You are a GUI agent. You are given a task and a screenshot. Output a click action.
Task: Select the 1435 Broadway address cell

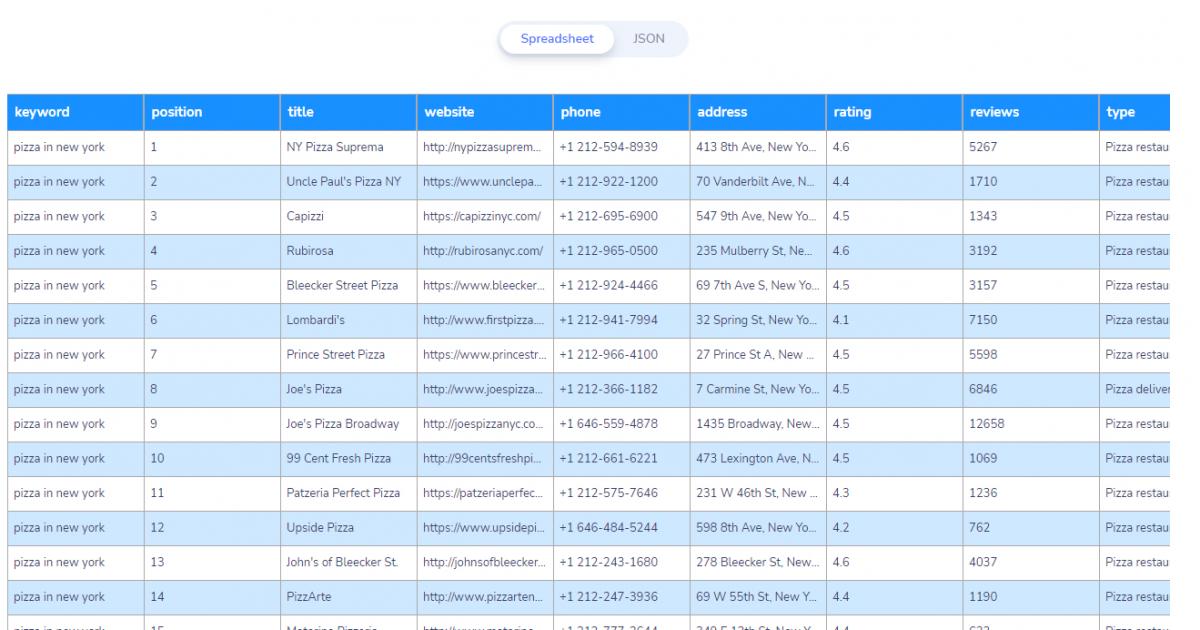coord(758,424)
